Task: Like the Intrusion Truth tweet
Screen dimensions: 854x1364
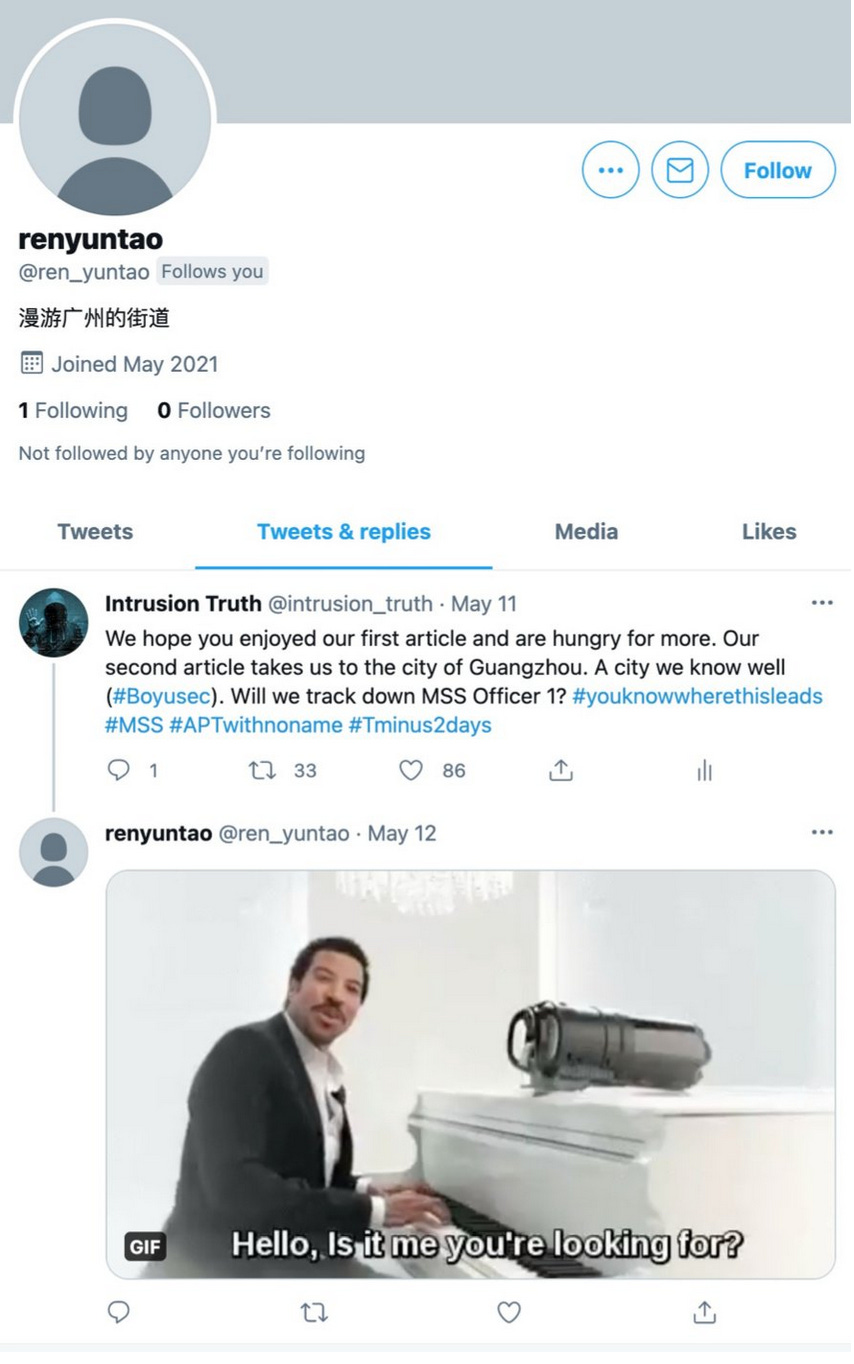Action: pos(411,770)
